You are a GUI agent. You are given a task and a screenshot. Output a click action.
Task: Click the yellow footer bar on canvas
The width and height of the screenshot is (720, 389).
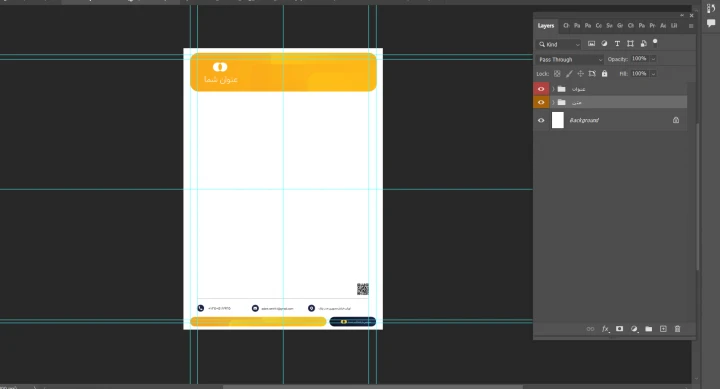click(258, 321)
